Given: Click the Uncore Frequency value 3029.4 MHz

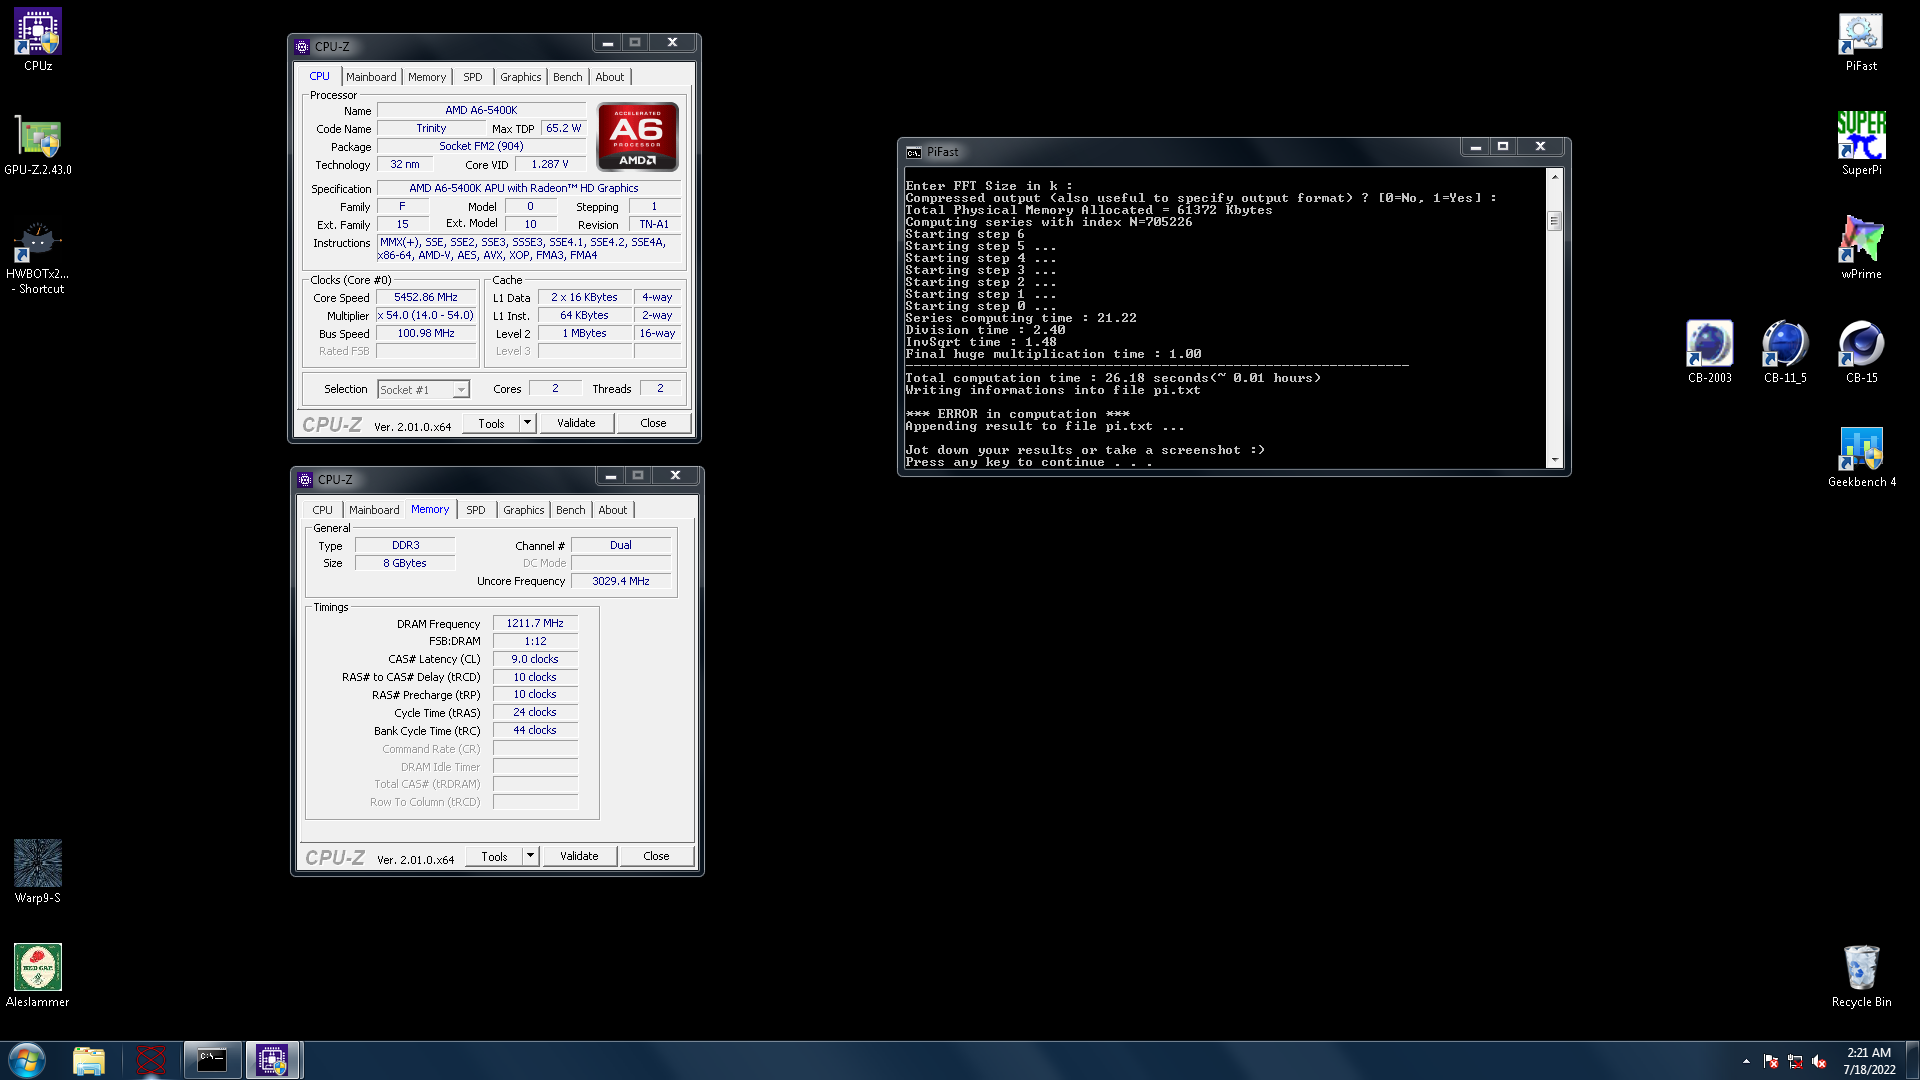Looking at the screenshot, I should click(621, 582).
